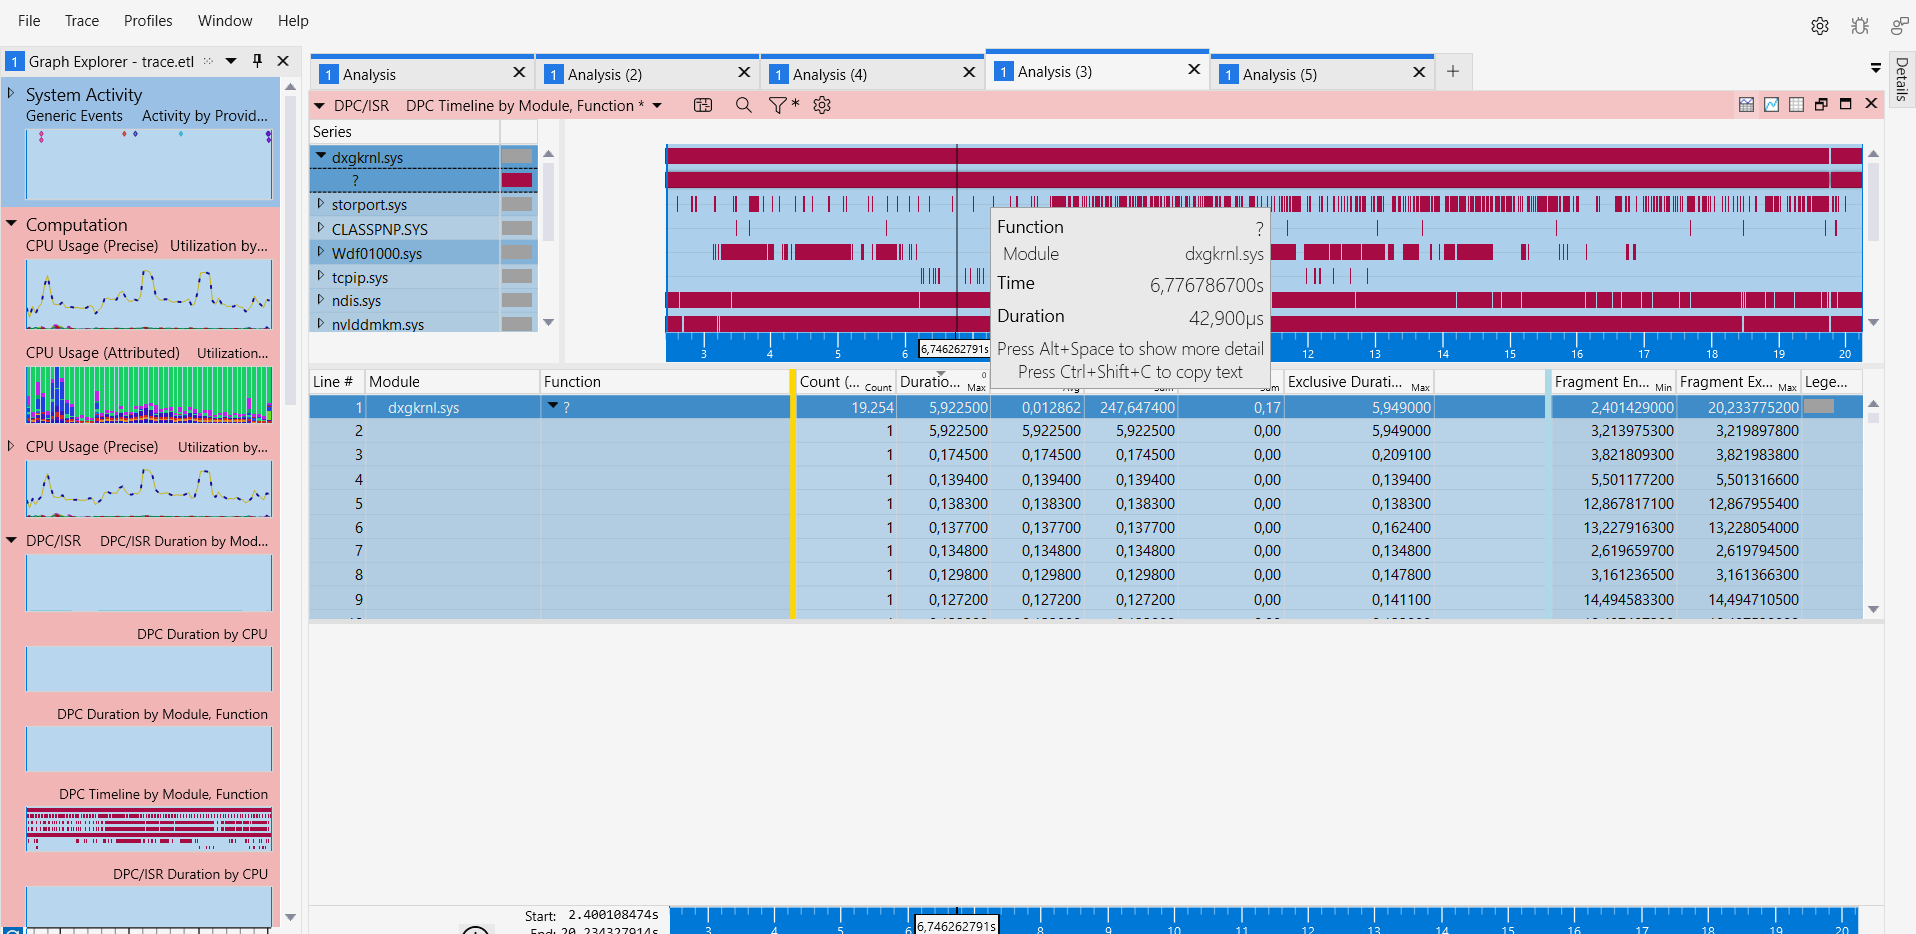The image size is (1916, 934).
Task: Open the Window menu
Action: click(x=225, y=20)
